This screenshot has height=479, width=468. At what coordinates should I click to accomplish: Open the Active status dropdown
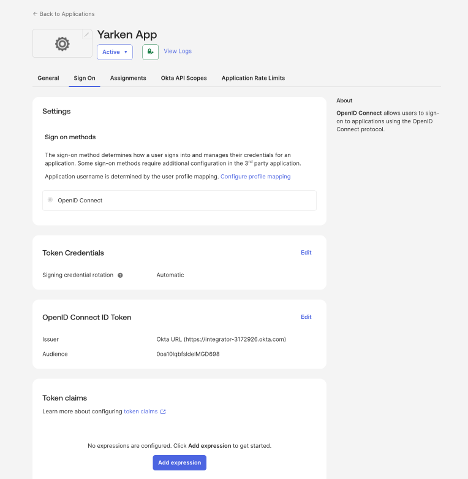tap(115, 52)
